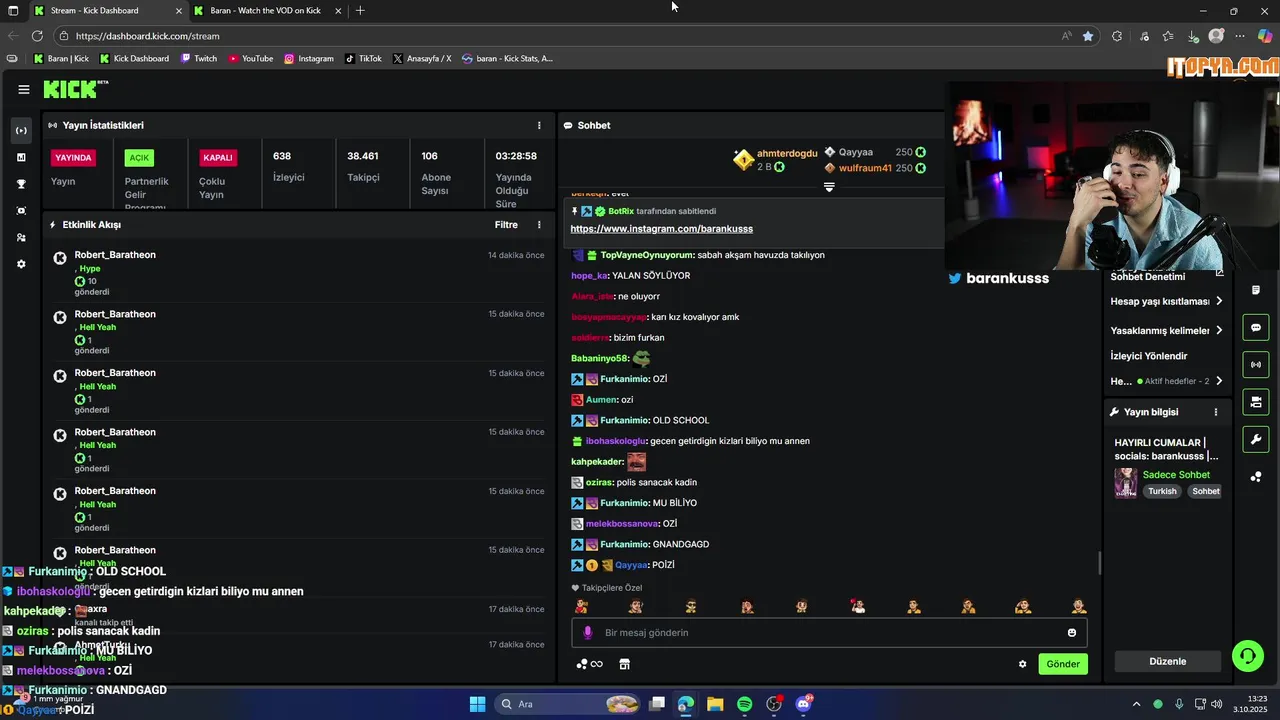Viewport: 1280px width, 720px height.
Task: Click top gifter ahmterdogdu username
Action: 787,153
